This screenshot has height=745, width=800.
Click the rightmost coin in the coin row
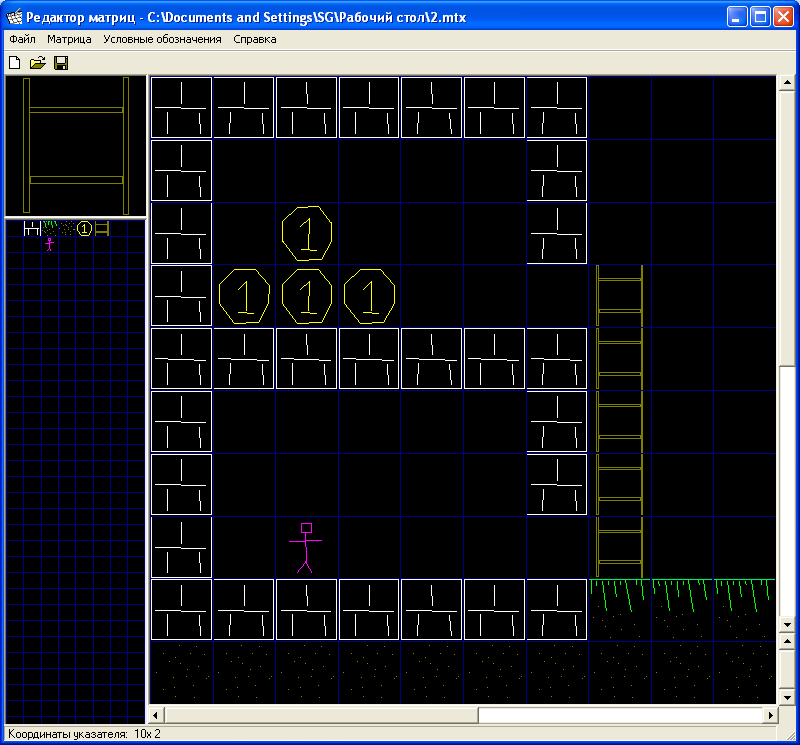[x=369, y=296]
